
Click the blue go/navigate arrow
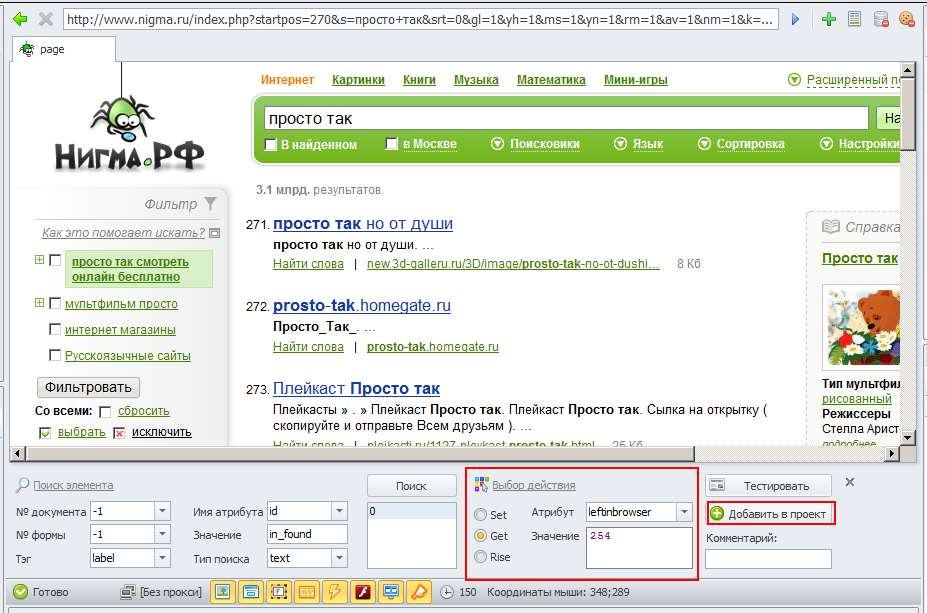point(795,20)
